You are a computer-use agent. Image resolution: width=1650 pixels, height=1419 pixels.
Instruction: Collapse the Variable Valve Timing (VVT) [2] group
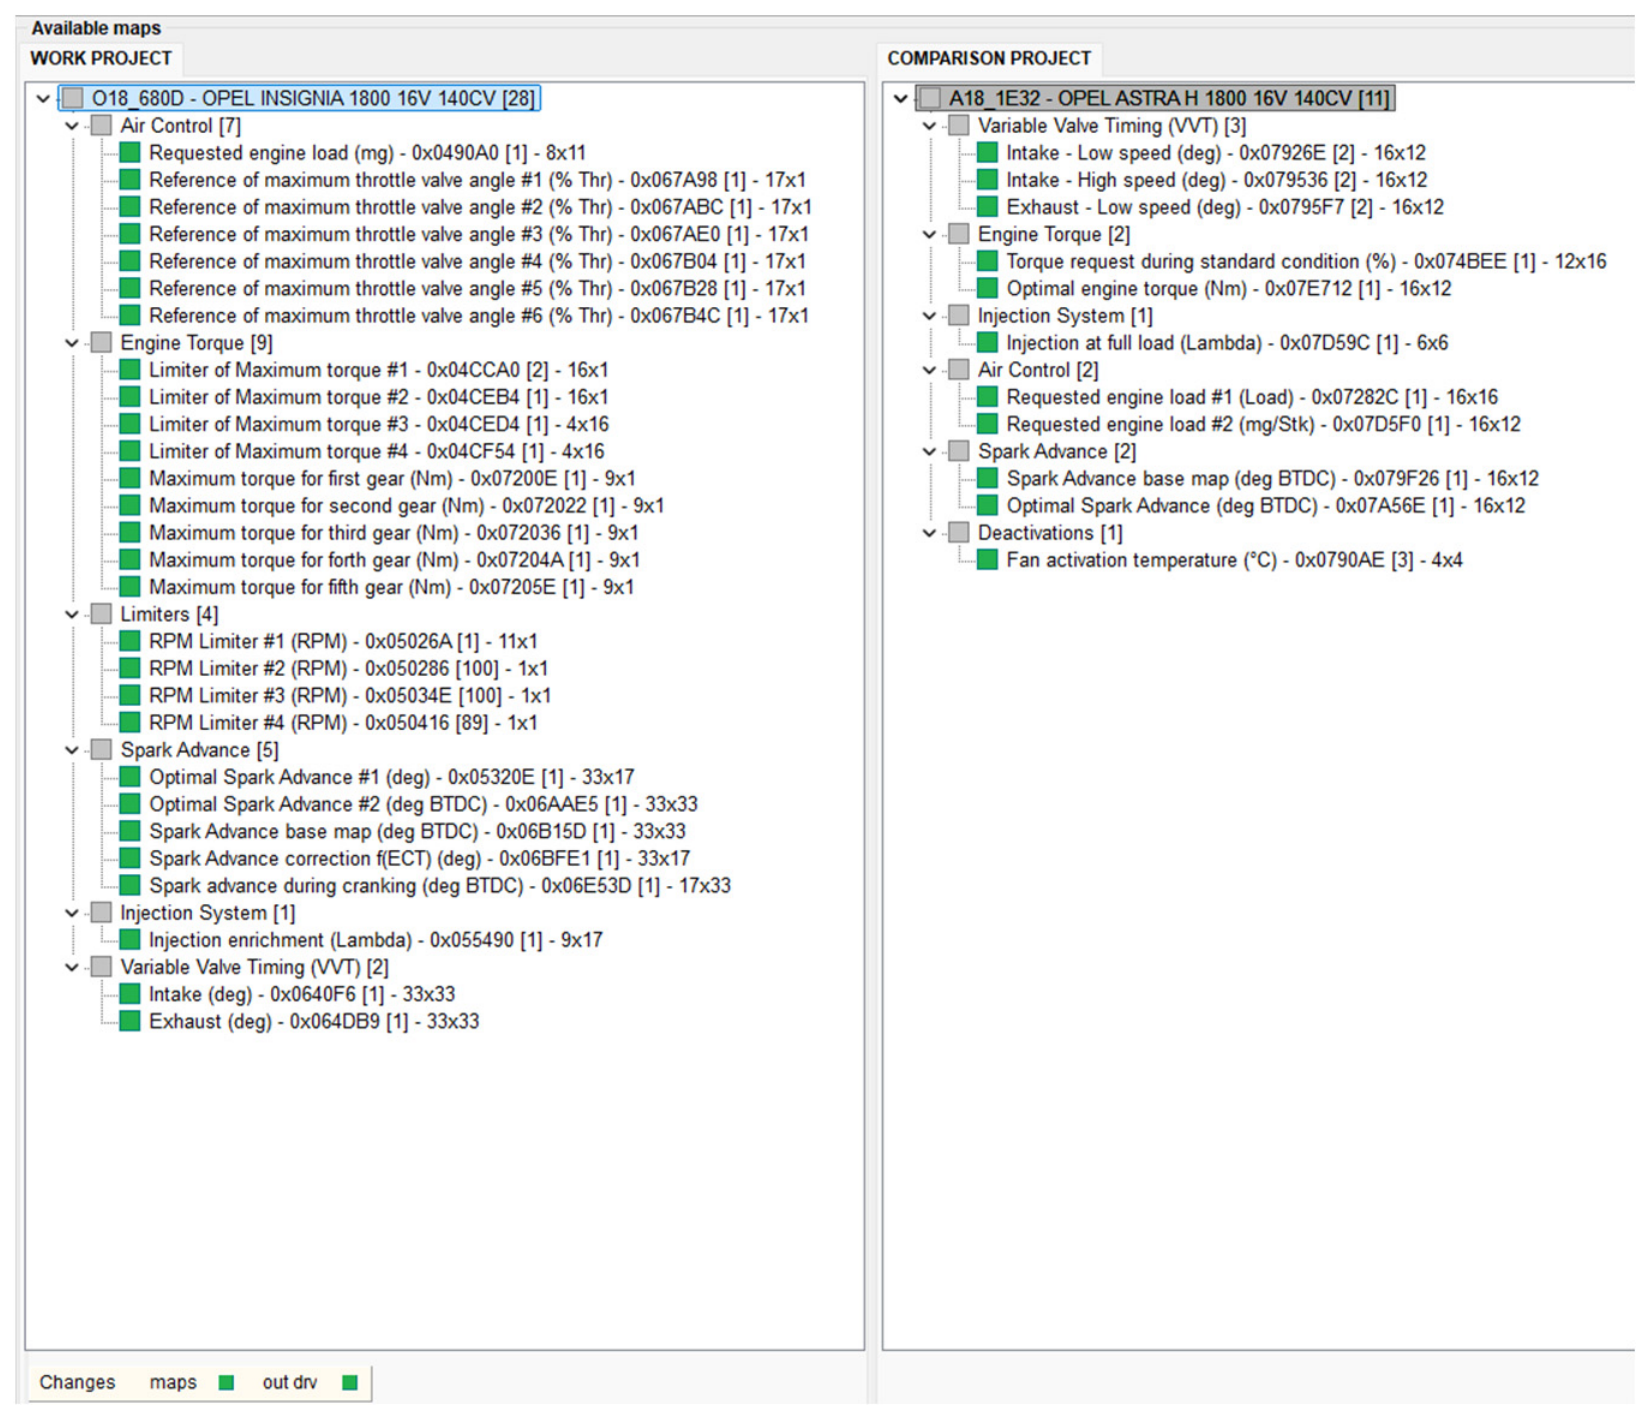[x=72, y=967]
